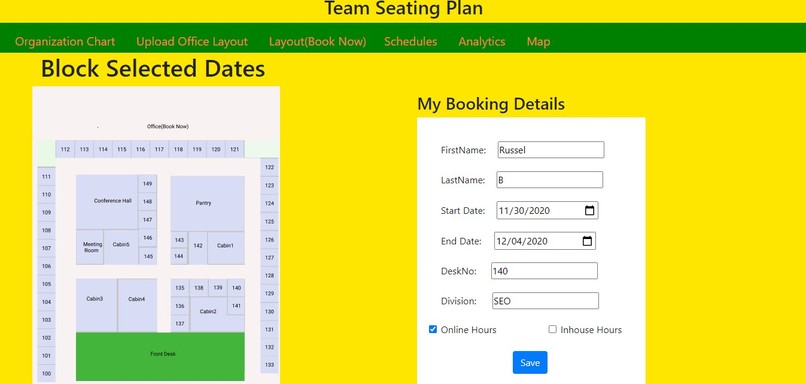Pick desk 141 beside Cabin2
Image resolution: width=806 pixels, height=384 pixels.
(236, 306)
